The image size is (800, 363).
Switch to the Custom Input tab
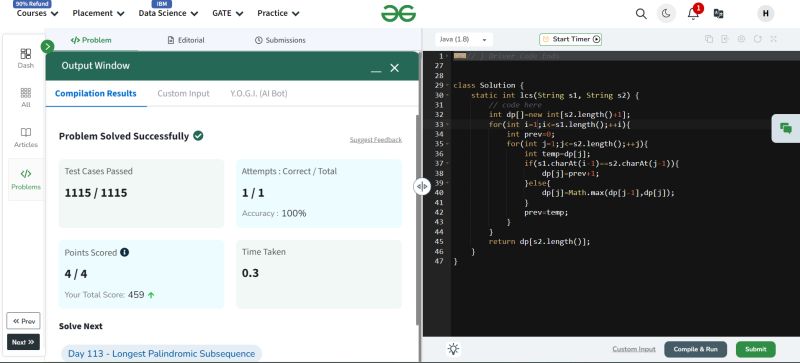(183, 93)
